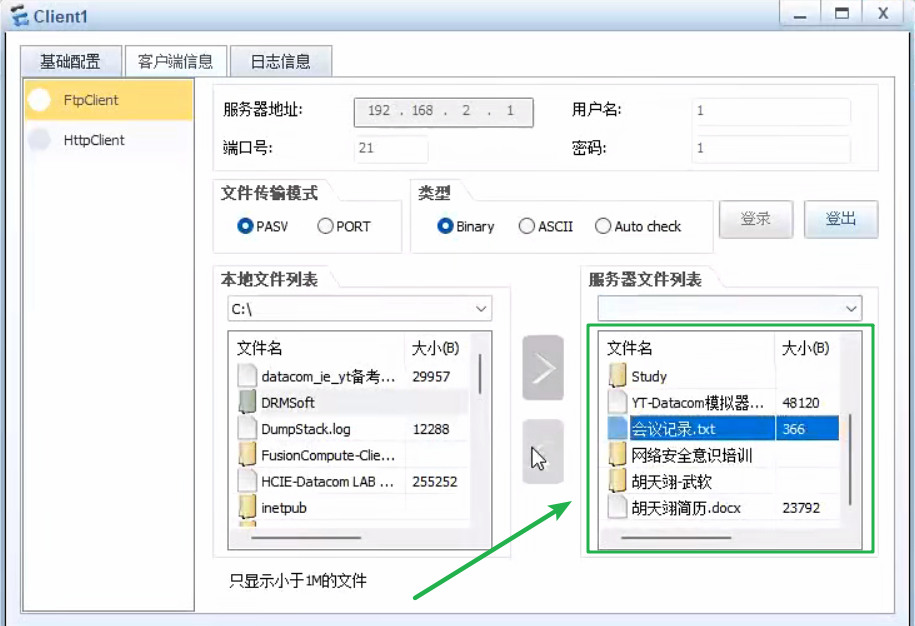Click size value 48120 in server list

801,403
